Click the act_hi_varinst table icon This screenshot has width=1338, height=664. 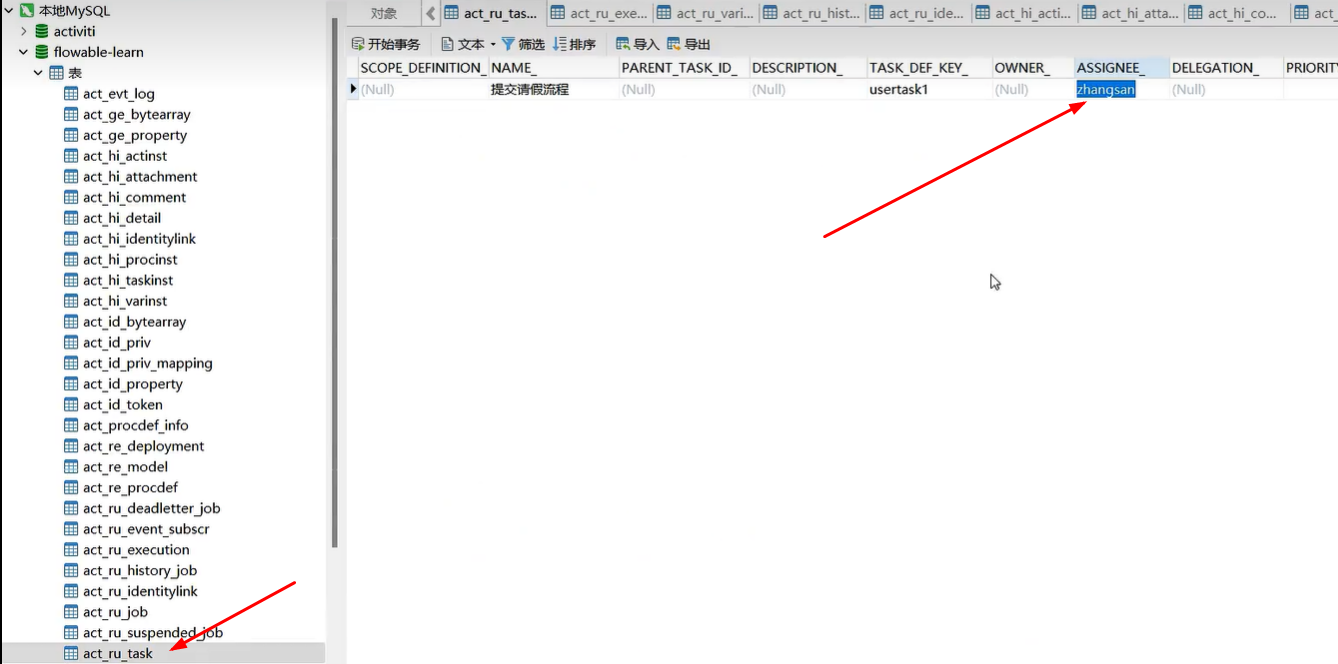pyautogui.click(x=71, y=301)
